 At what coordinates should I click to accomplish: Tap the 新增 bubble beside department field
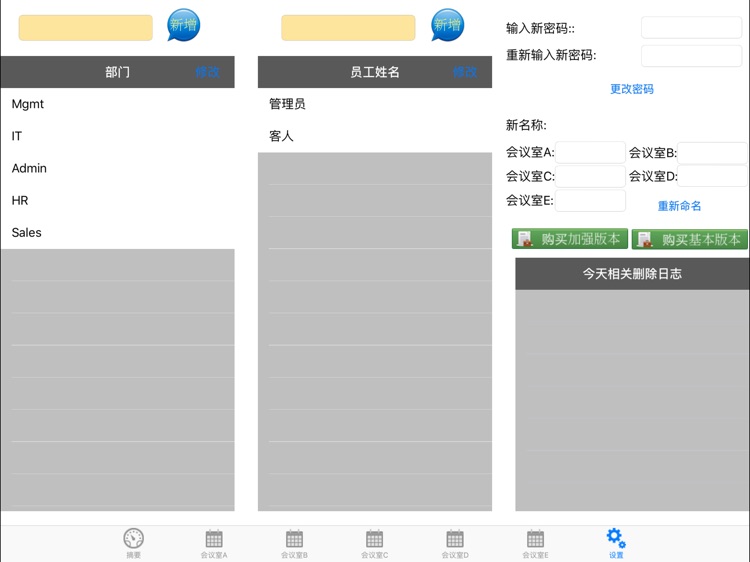click(x=184, y=25)
